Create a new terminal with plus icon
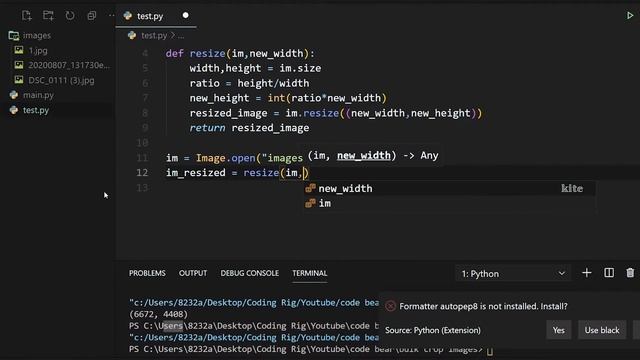The image size is (640, 360). point(587,273)
